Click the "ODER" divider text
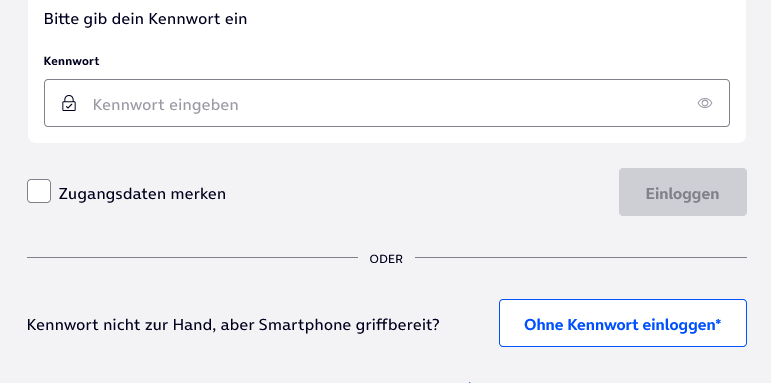 (x=386, y=259)
